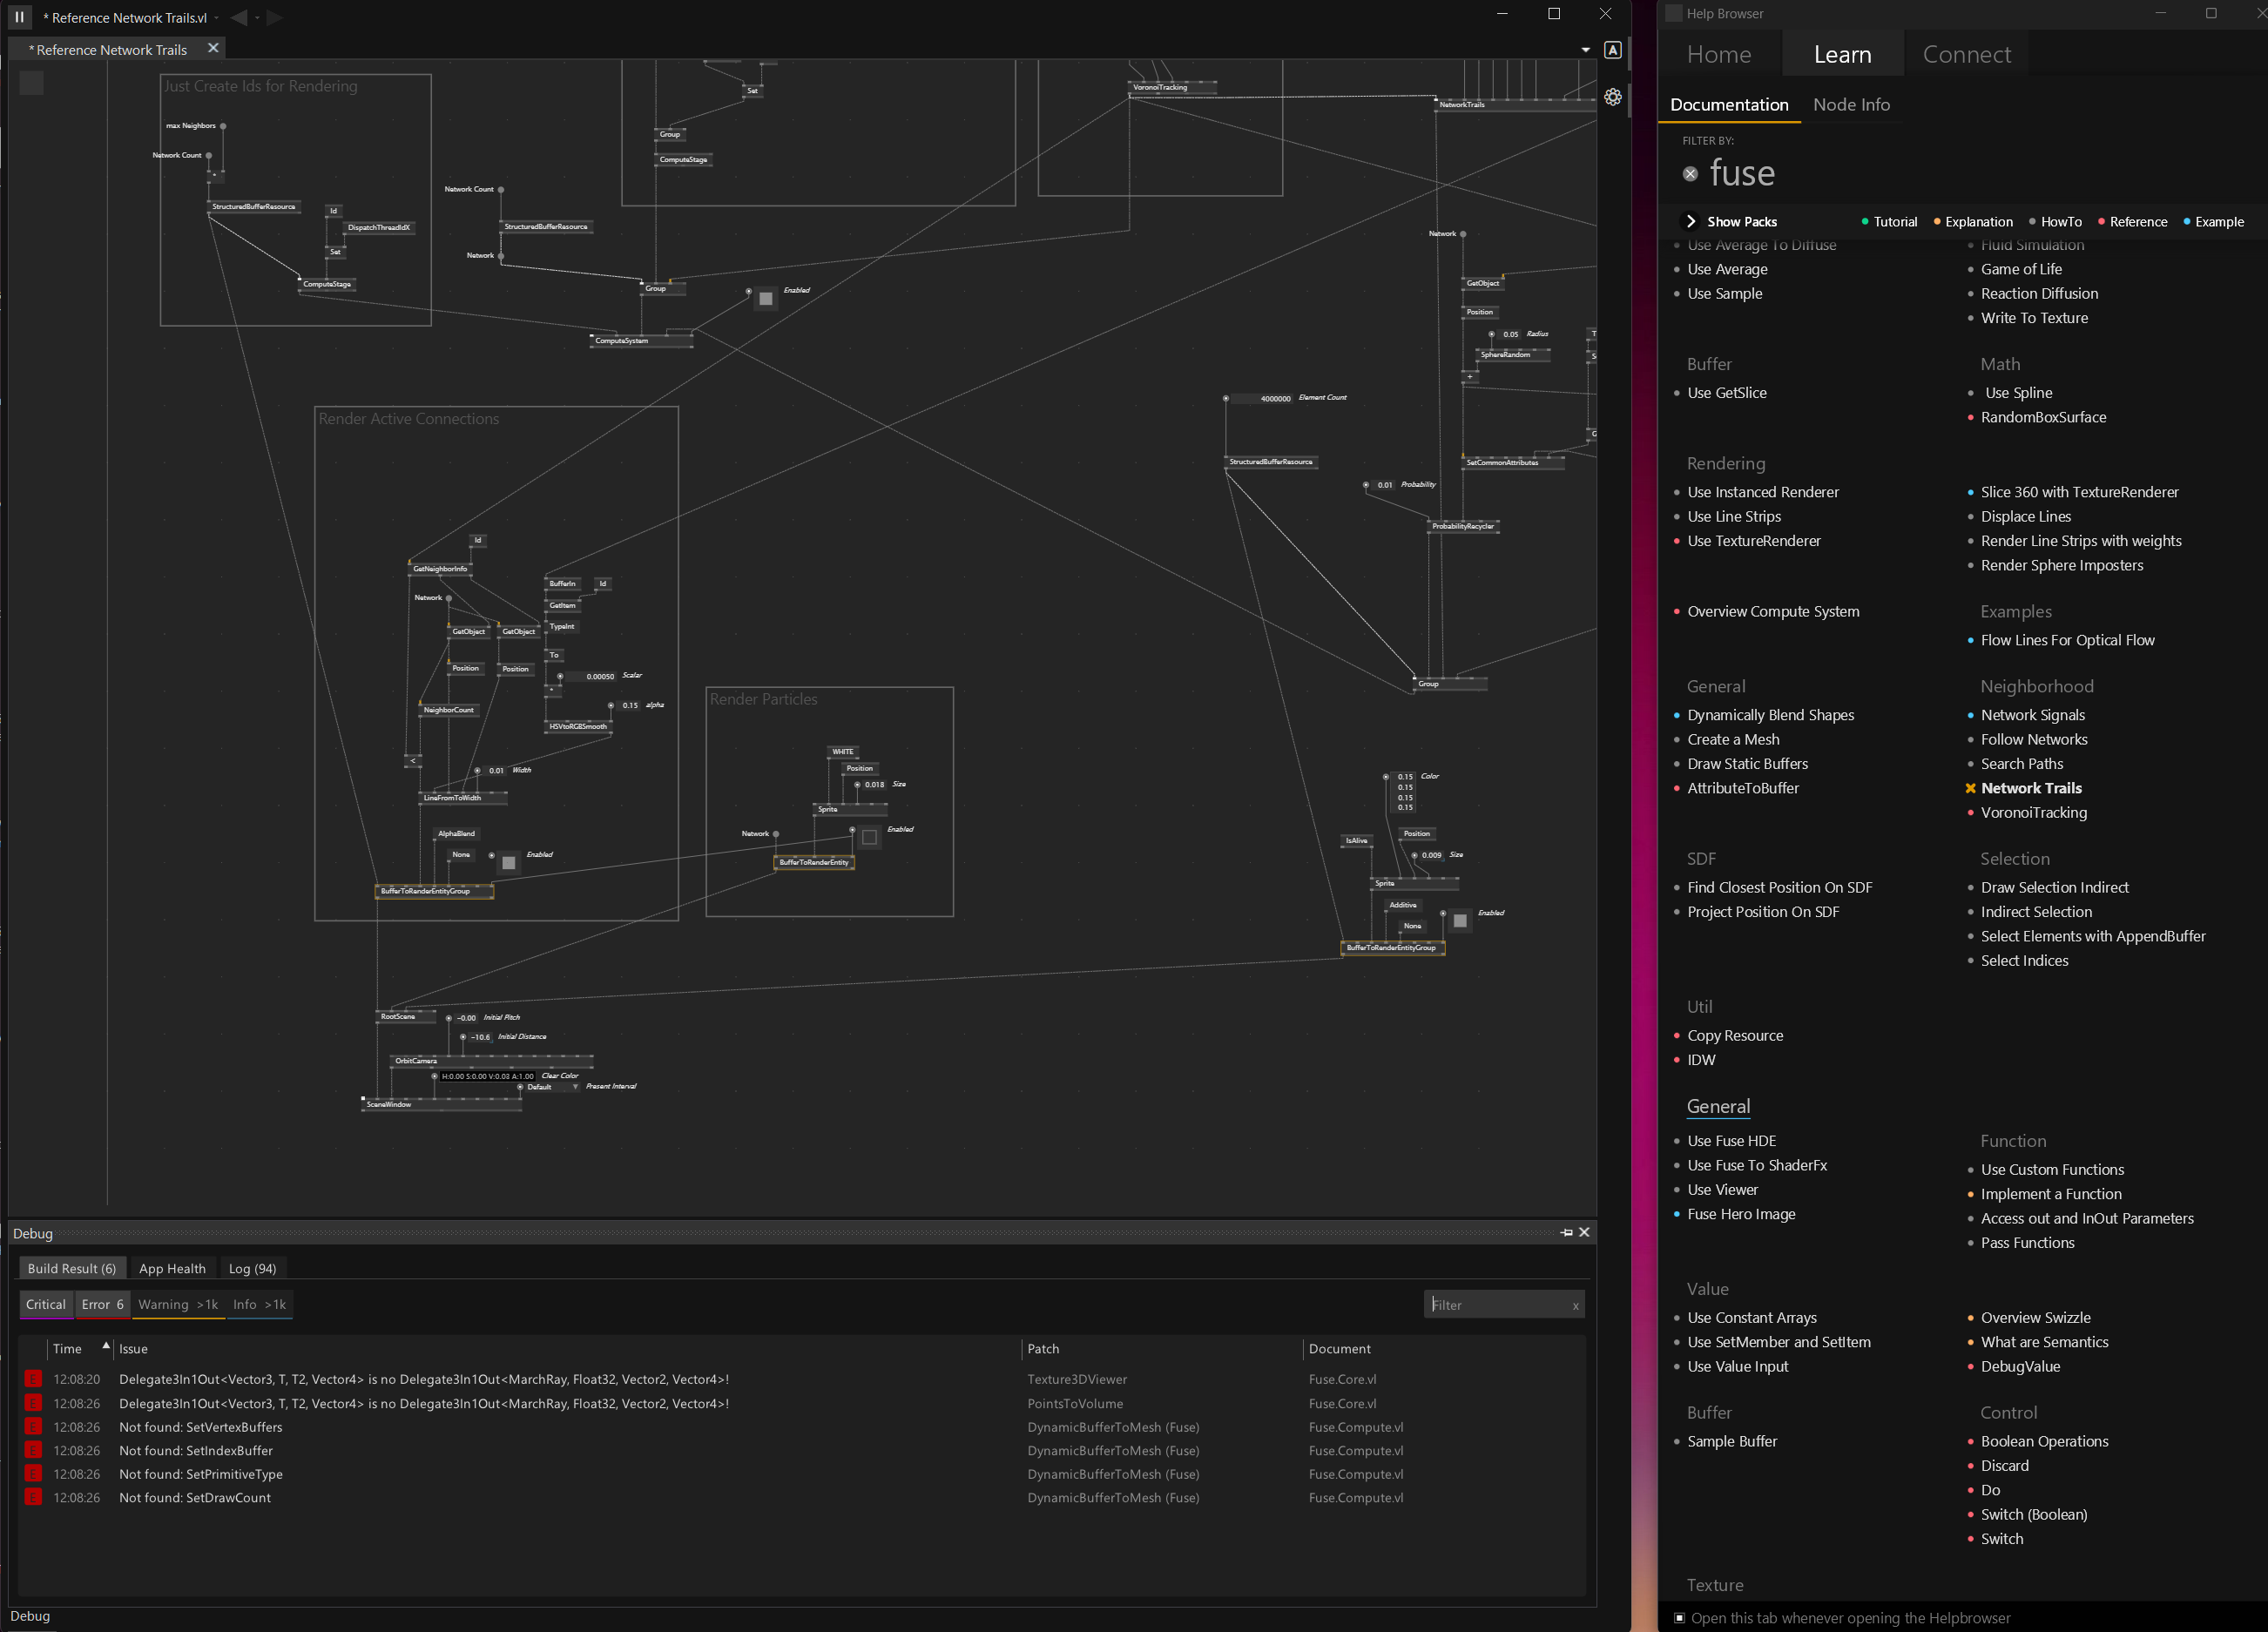
Task: Toggle the Error 6 filter button
Action: (x=102, y=1304)
